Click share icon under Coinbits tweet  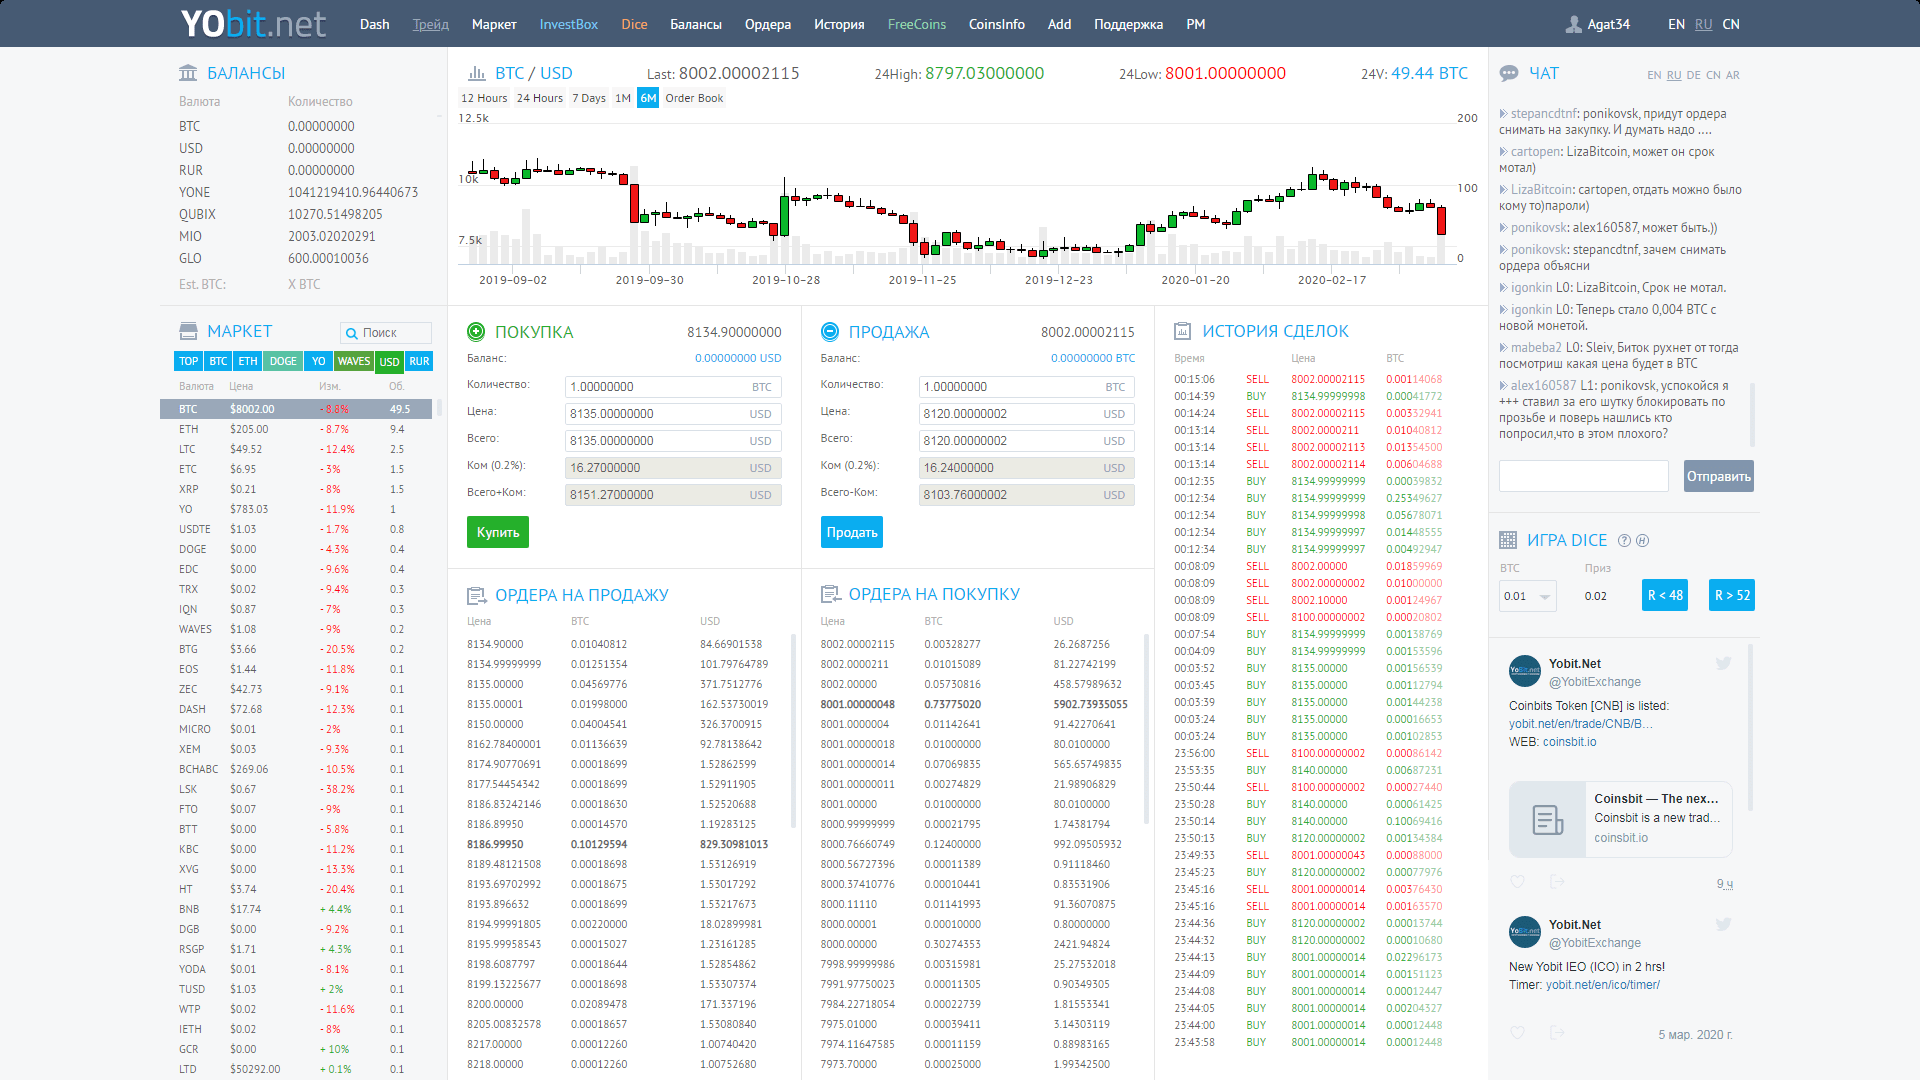pos(1557,882)
